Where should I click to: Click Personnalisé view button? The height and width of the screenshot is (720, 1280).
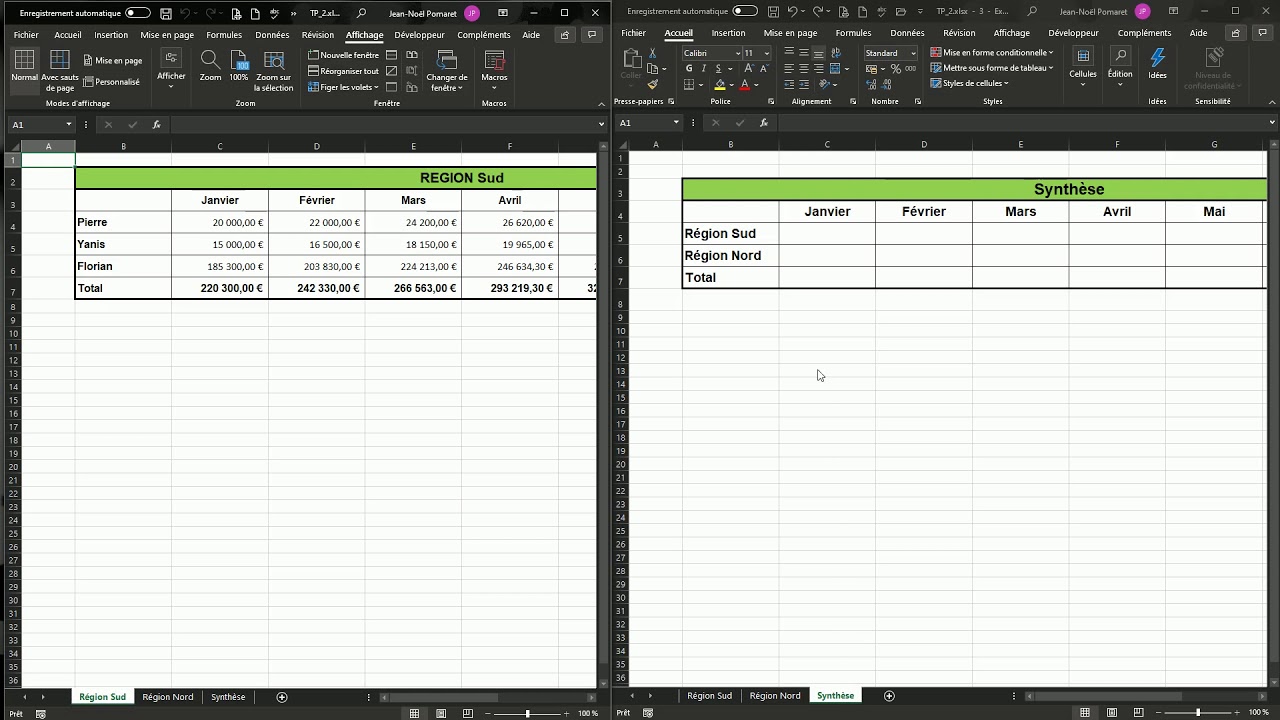click(x=112, y=82)
